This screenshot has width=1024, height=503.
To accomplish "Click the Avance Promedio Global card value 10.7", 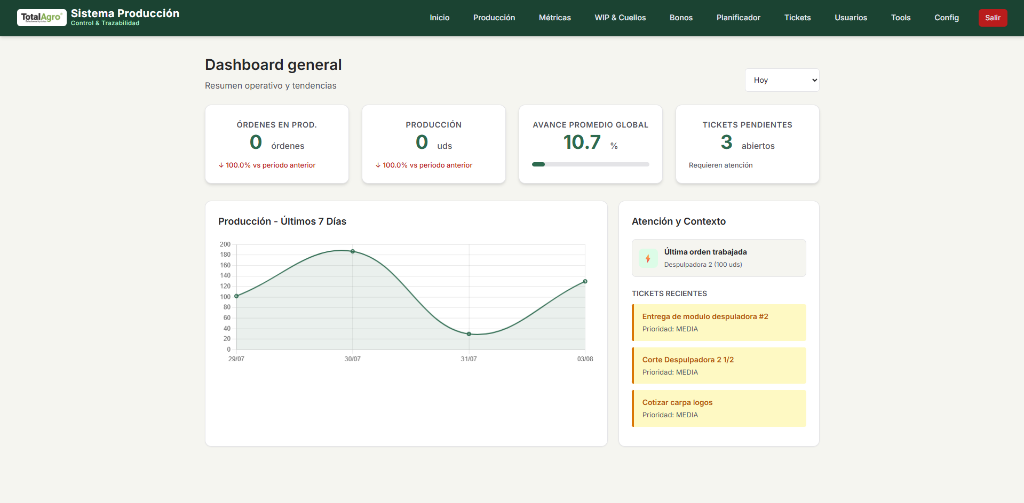I will [x=582, y=142].
